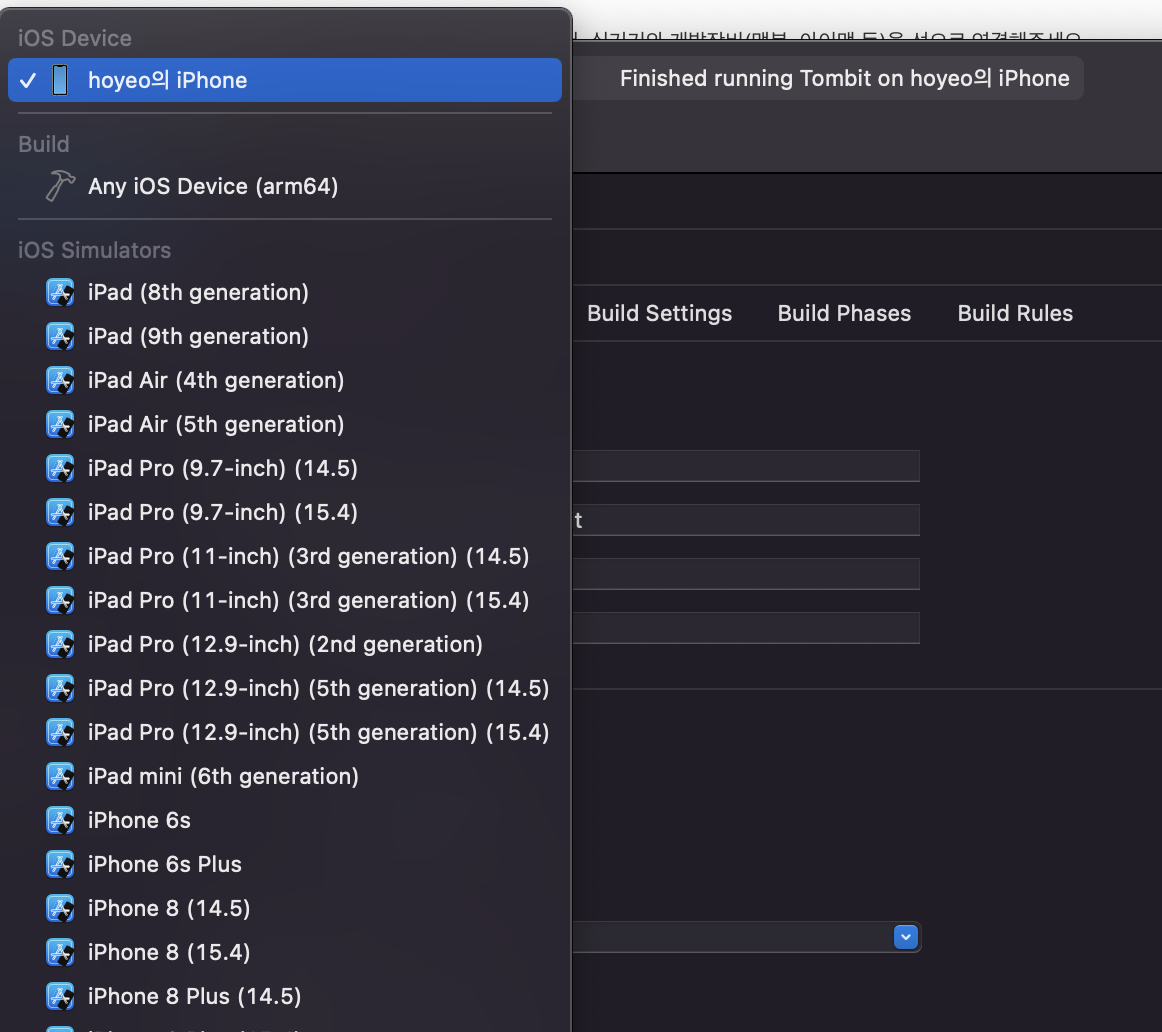The height and width of the screenshot is (1032, 1162).
Task: Choose iPad Pro (9.7-inch) (15.4)
Action: click(285, 513)
